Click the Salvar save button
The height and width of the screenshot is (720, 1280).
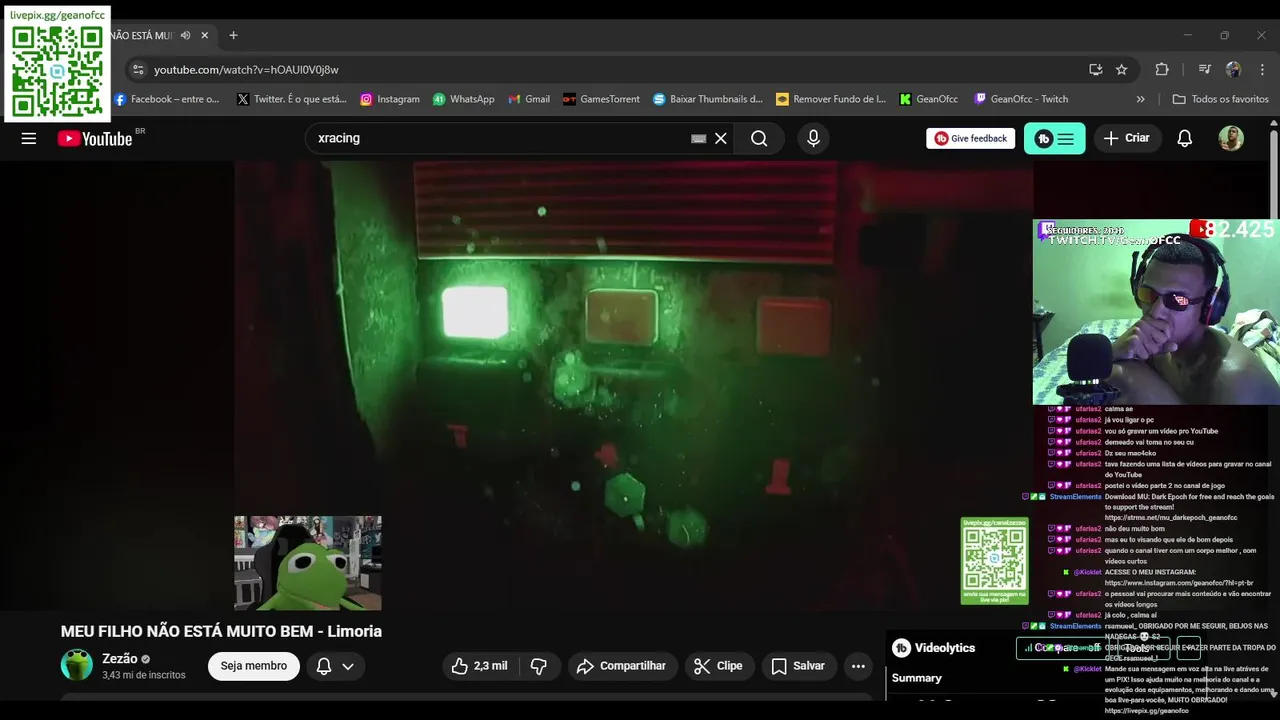click(x=798, y=666)
